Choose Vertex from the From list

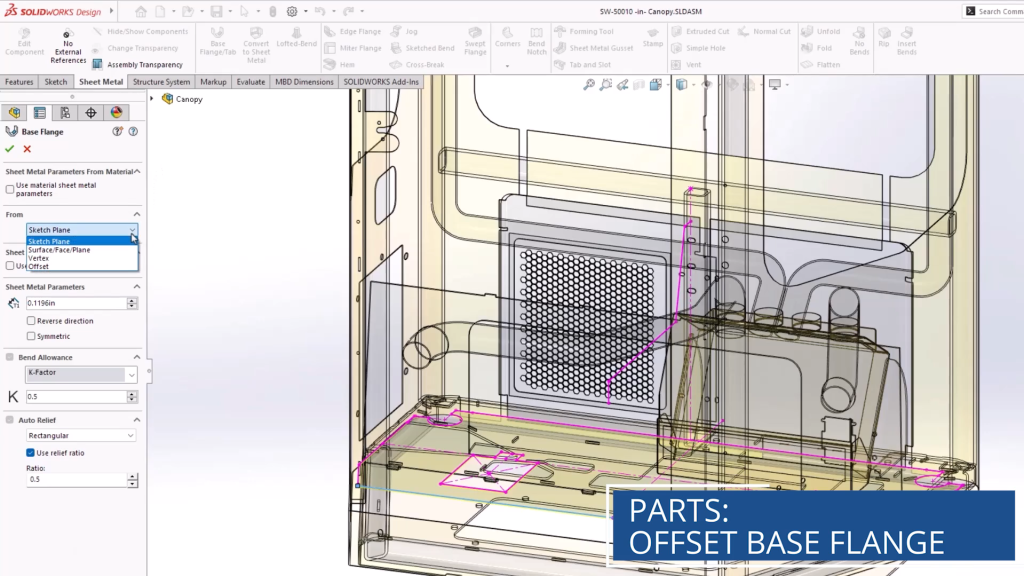[82, 258]
